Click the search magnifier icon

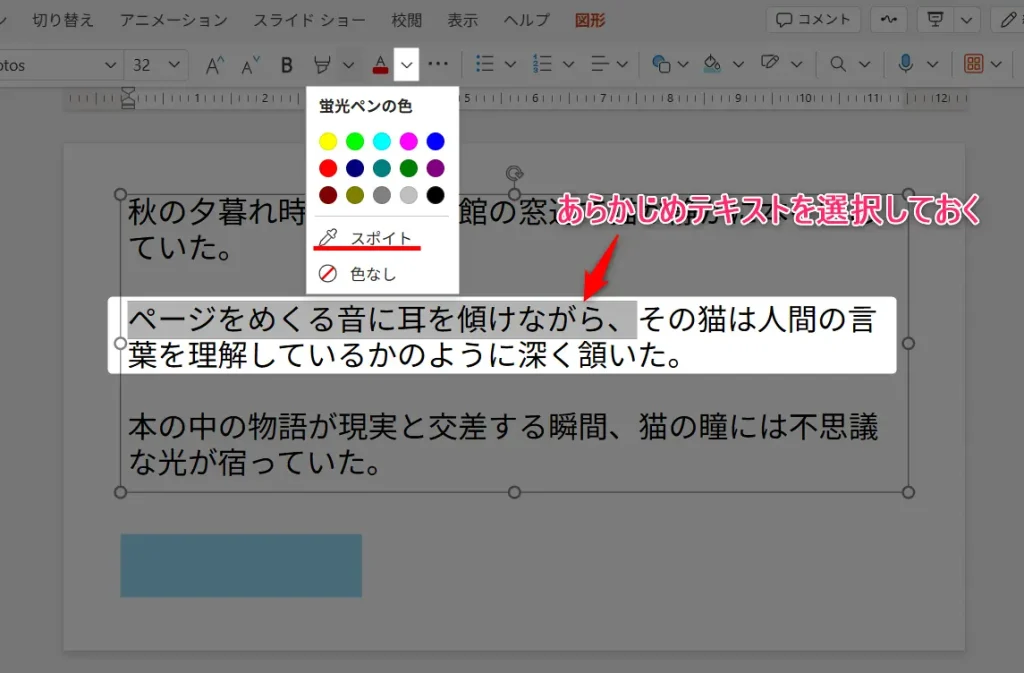point(838,64)
